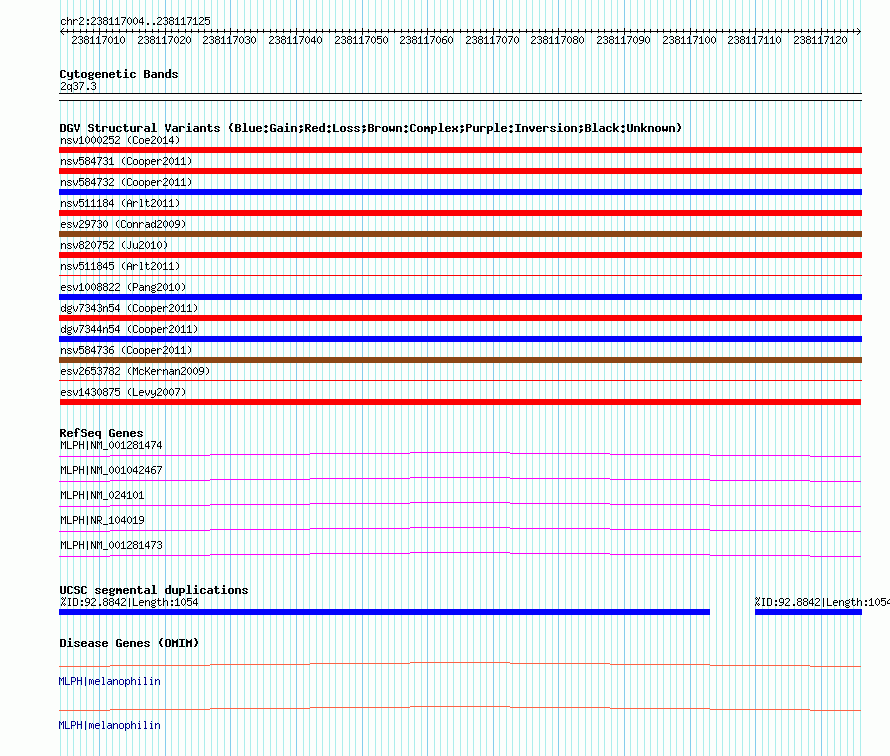Viewport: 890px width, 756px height.
Task: Click the nsv584731 (Cooper2011) variant label
Action: (126, 161)
